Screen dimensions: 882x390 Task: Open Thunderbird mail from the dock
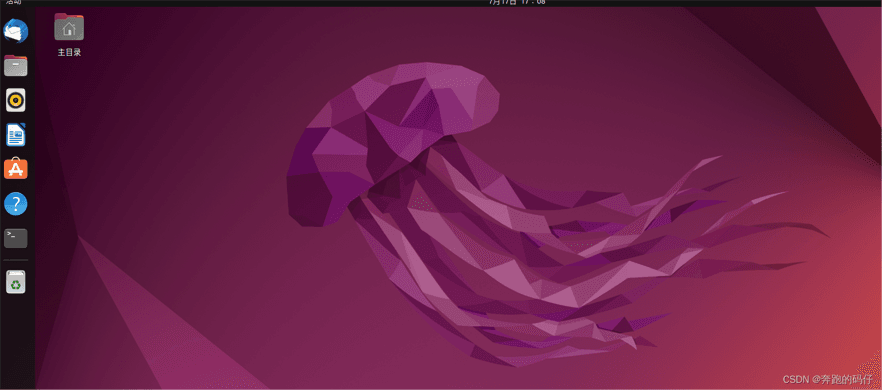coord(16,31)
